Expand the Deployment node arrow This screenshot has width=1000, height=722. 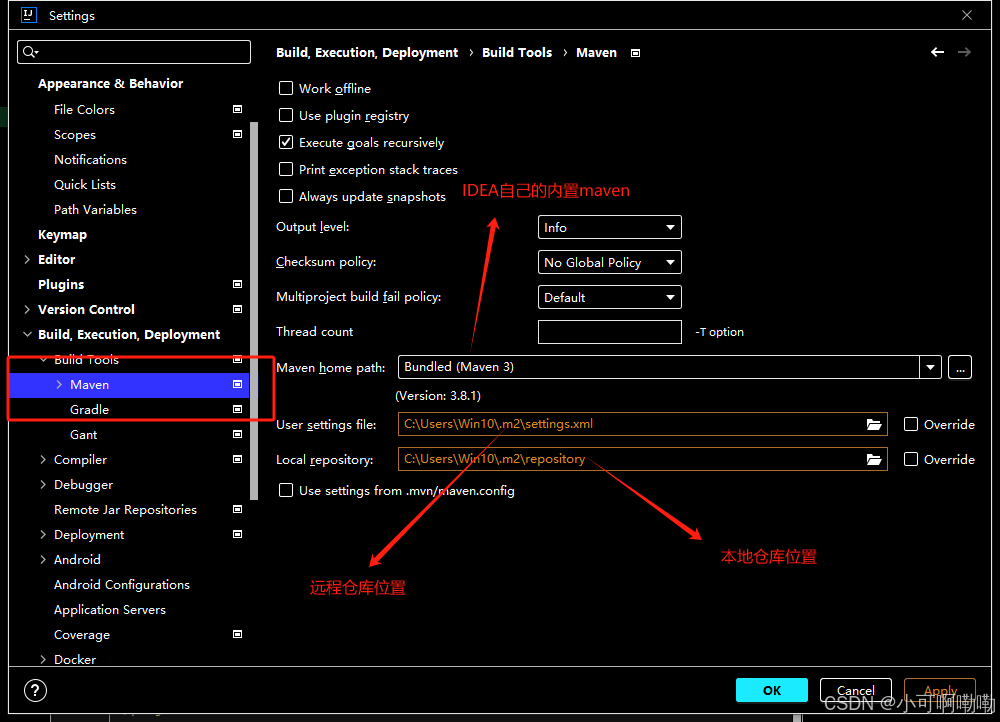click(43, 534)
